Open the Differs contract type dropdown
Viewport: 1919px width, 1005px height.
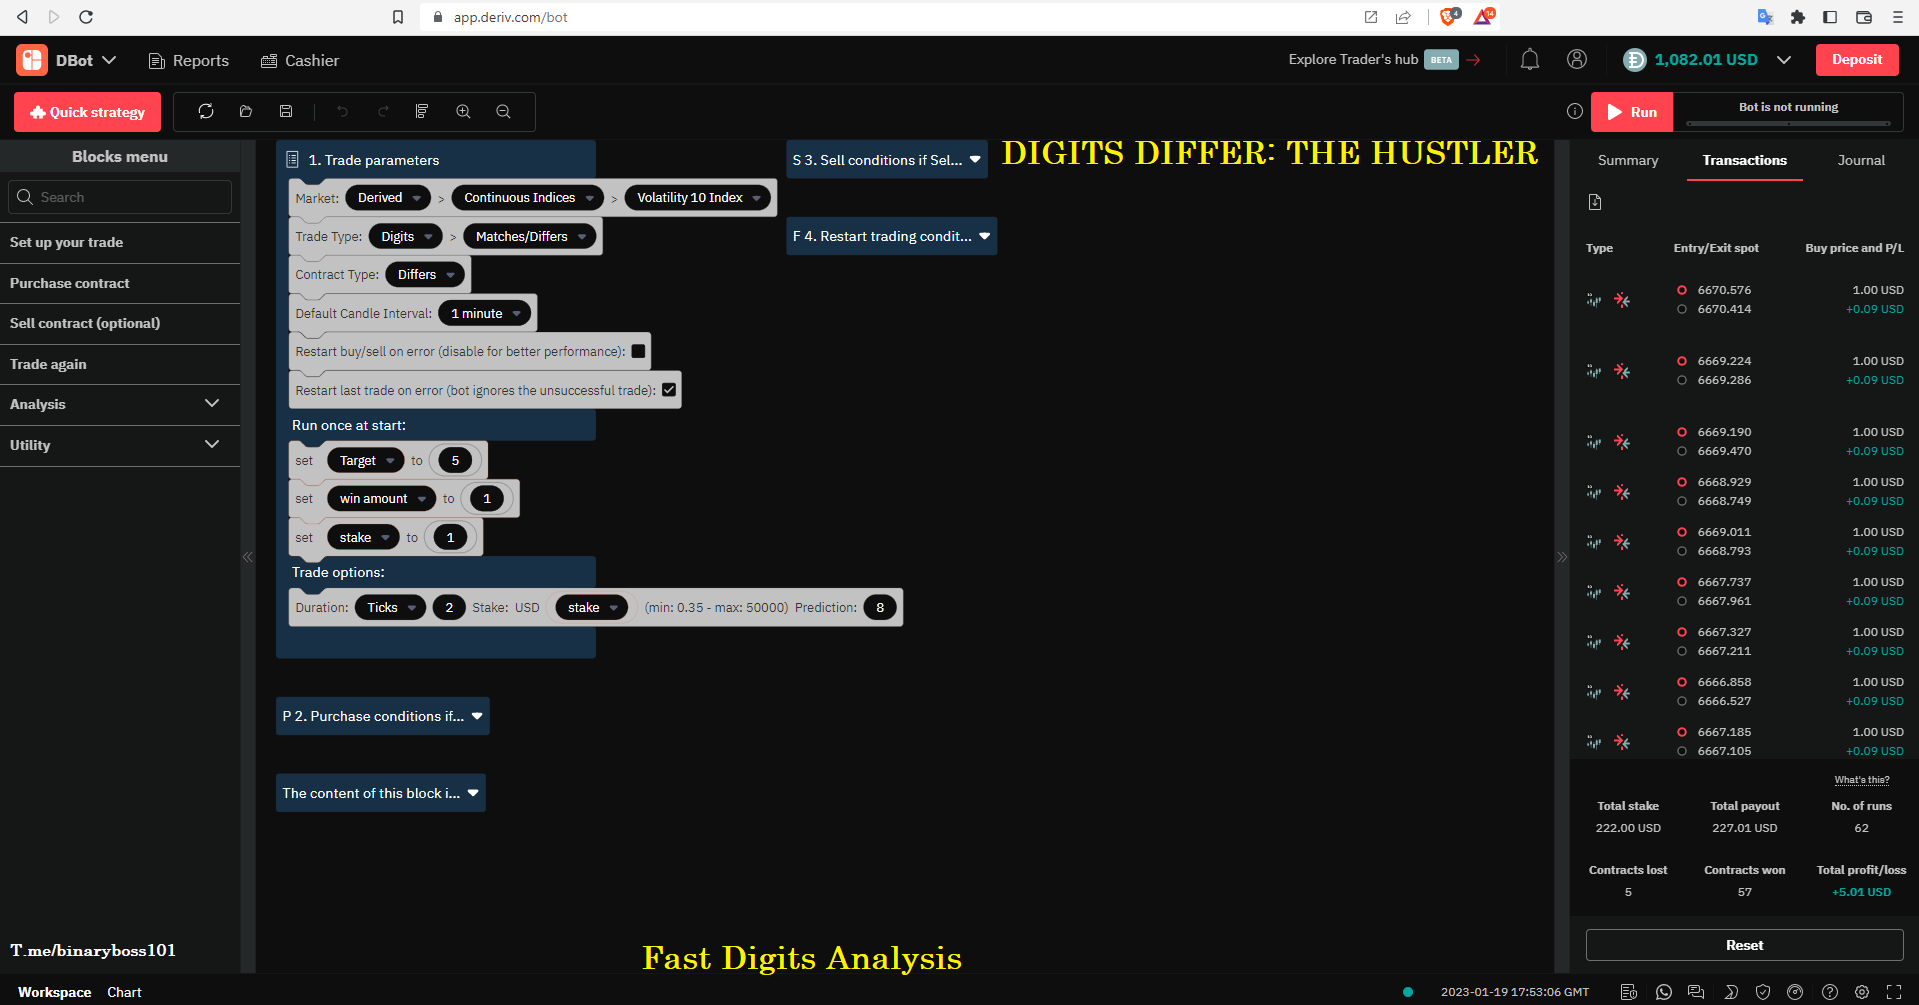point(426,275)
